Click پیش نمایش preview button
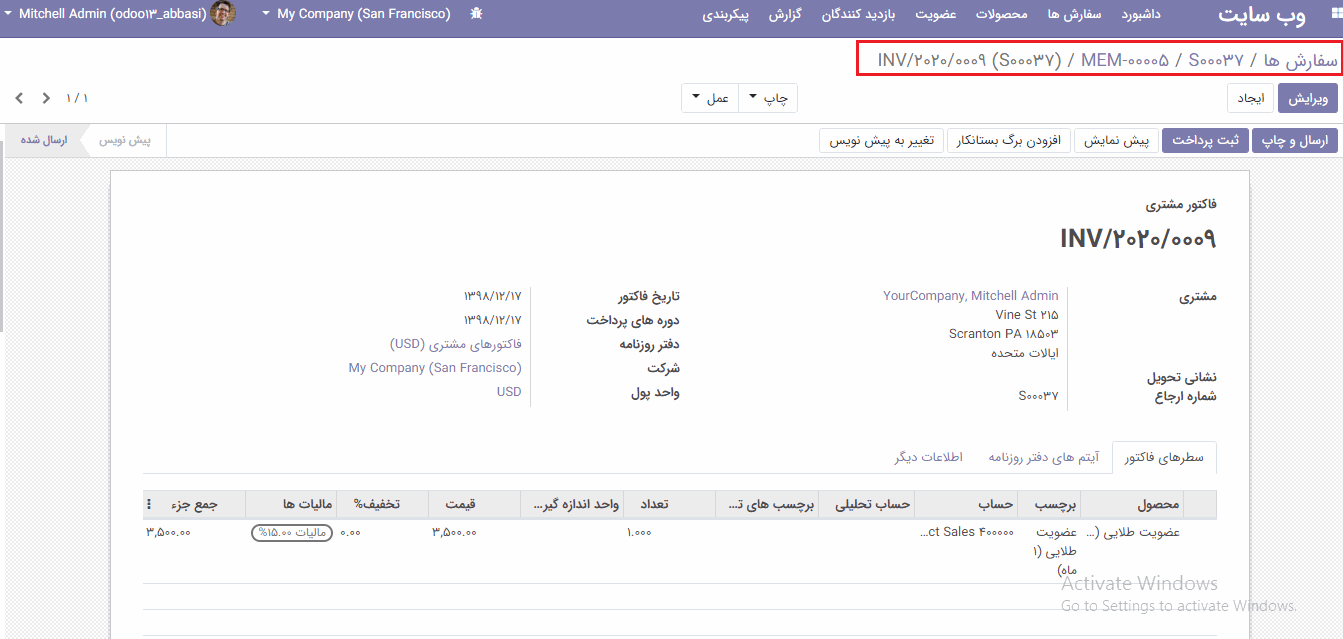The height and width of the screenshot is (639, 1343). (x=1116, y=141)
